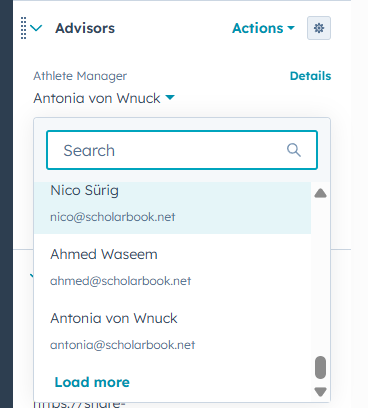This screenshot has width=368, height=408.
Task: Click the magnifying glass search icon
Action: click(x=294, y=150)
